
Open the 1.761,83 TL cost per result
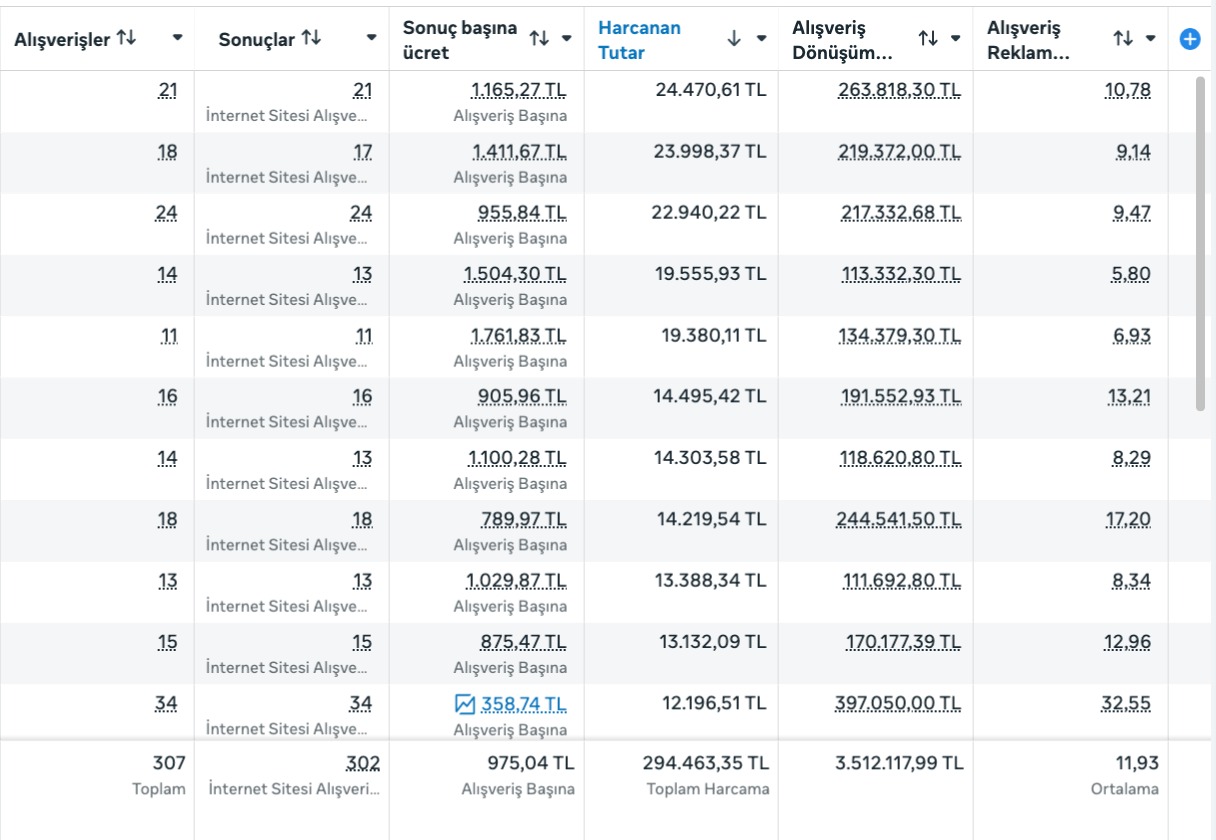(518, 336)
